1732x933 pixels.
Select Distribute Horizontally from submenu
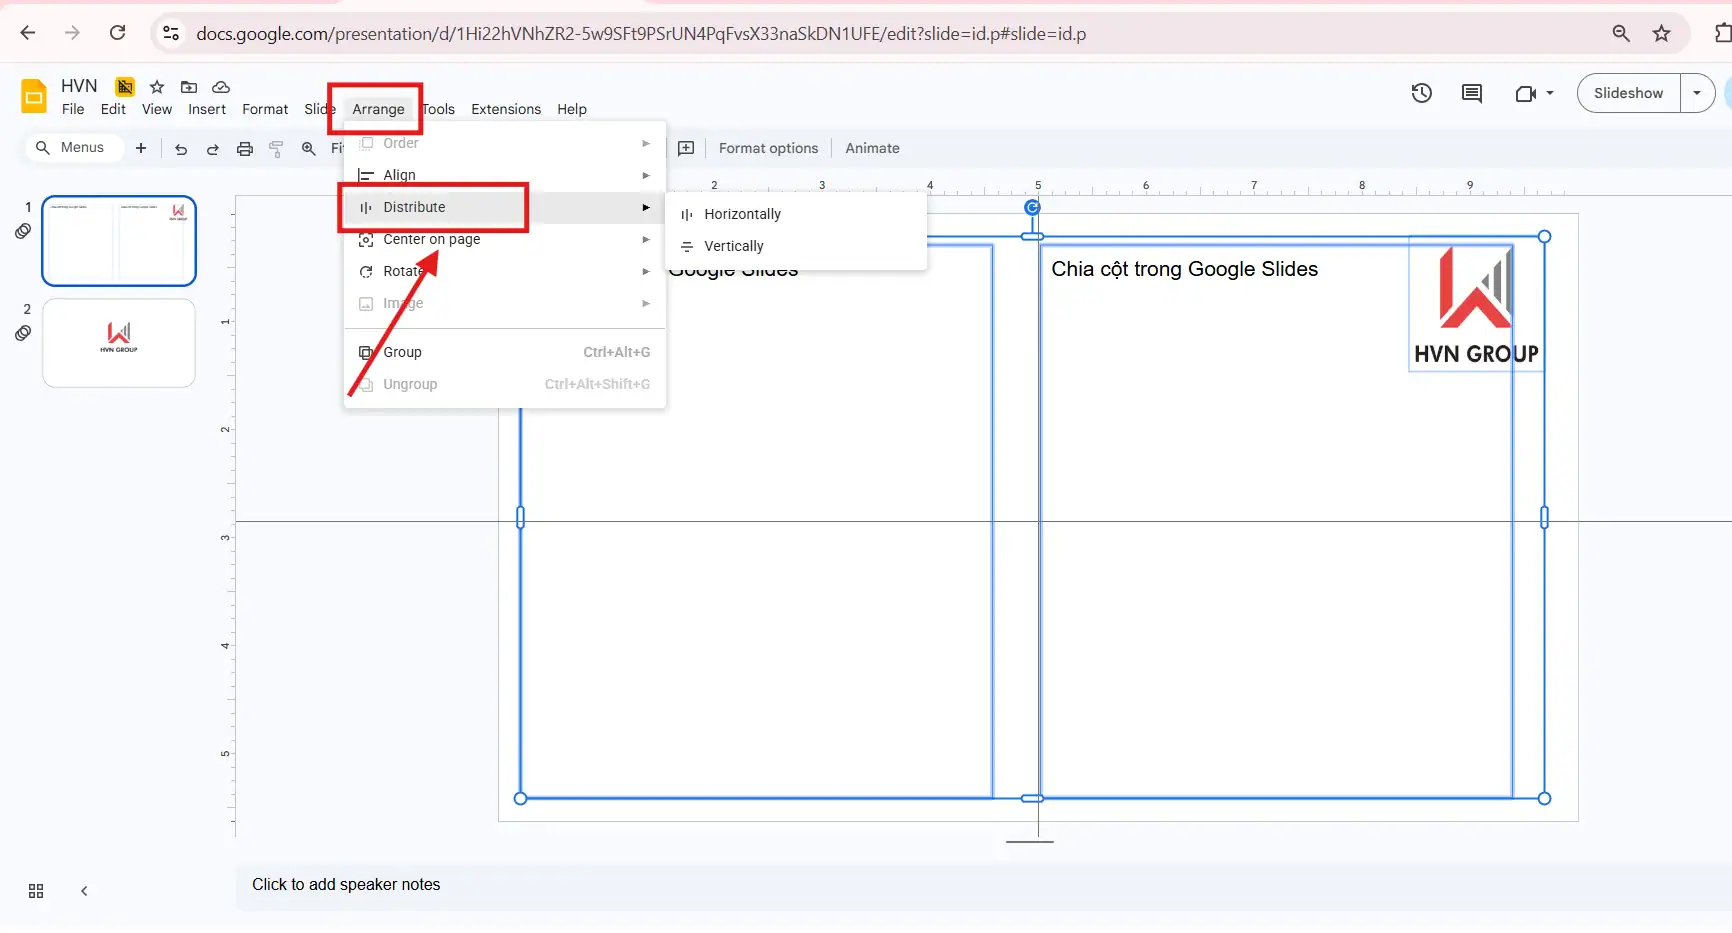[x=742, y=213]
